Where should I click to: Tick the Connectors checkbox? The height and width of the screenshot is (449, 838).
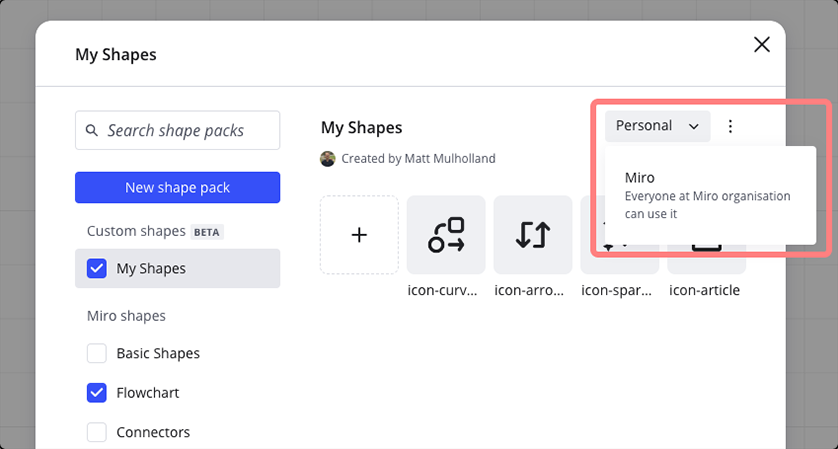coord(97,432)
